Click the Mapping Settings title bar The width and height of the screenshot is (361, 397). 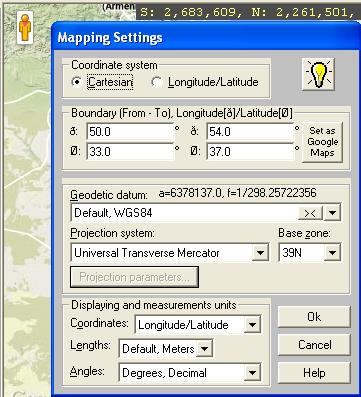point(207,37)
